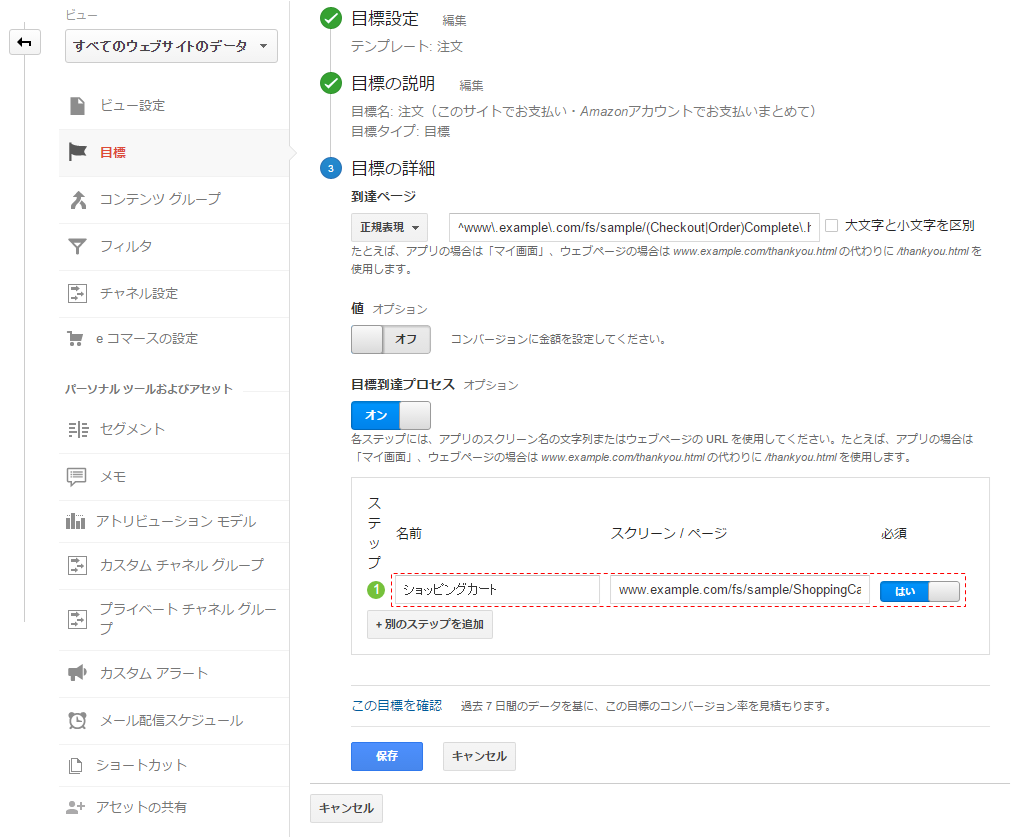Toggle the 値 オフ switch

391,339
